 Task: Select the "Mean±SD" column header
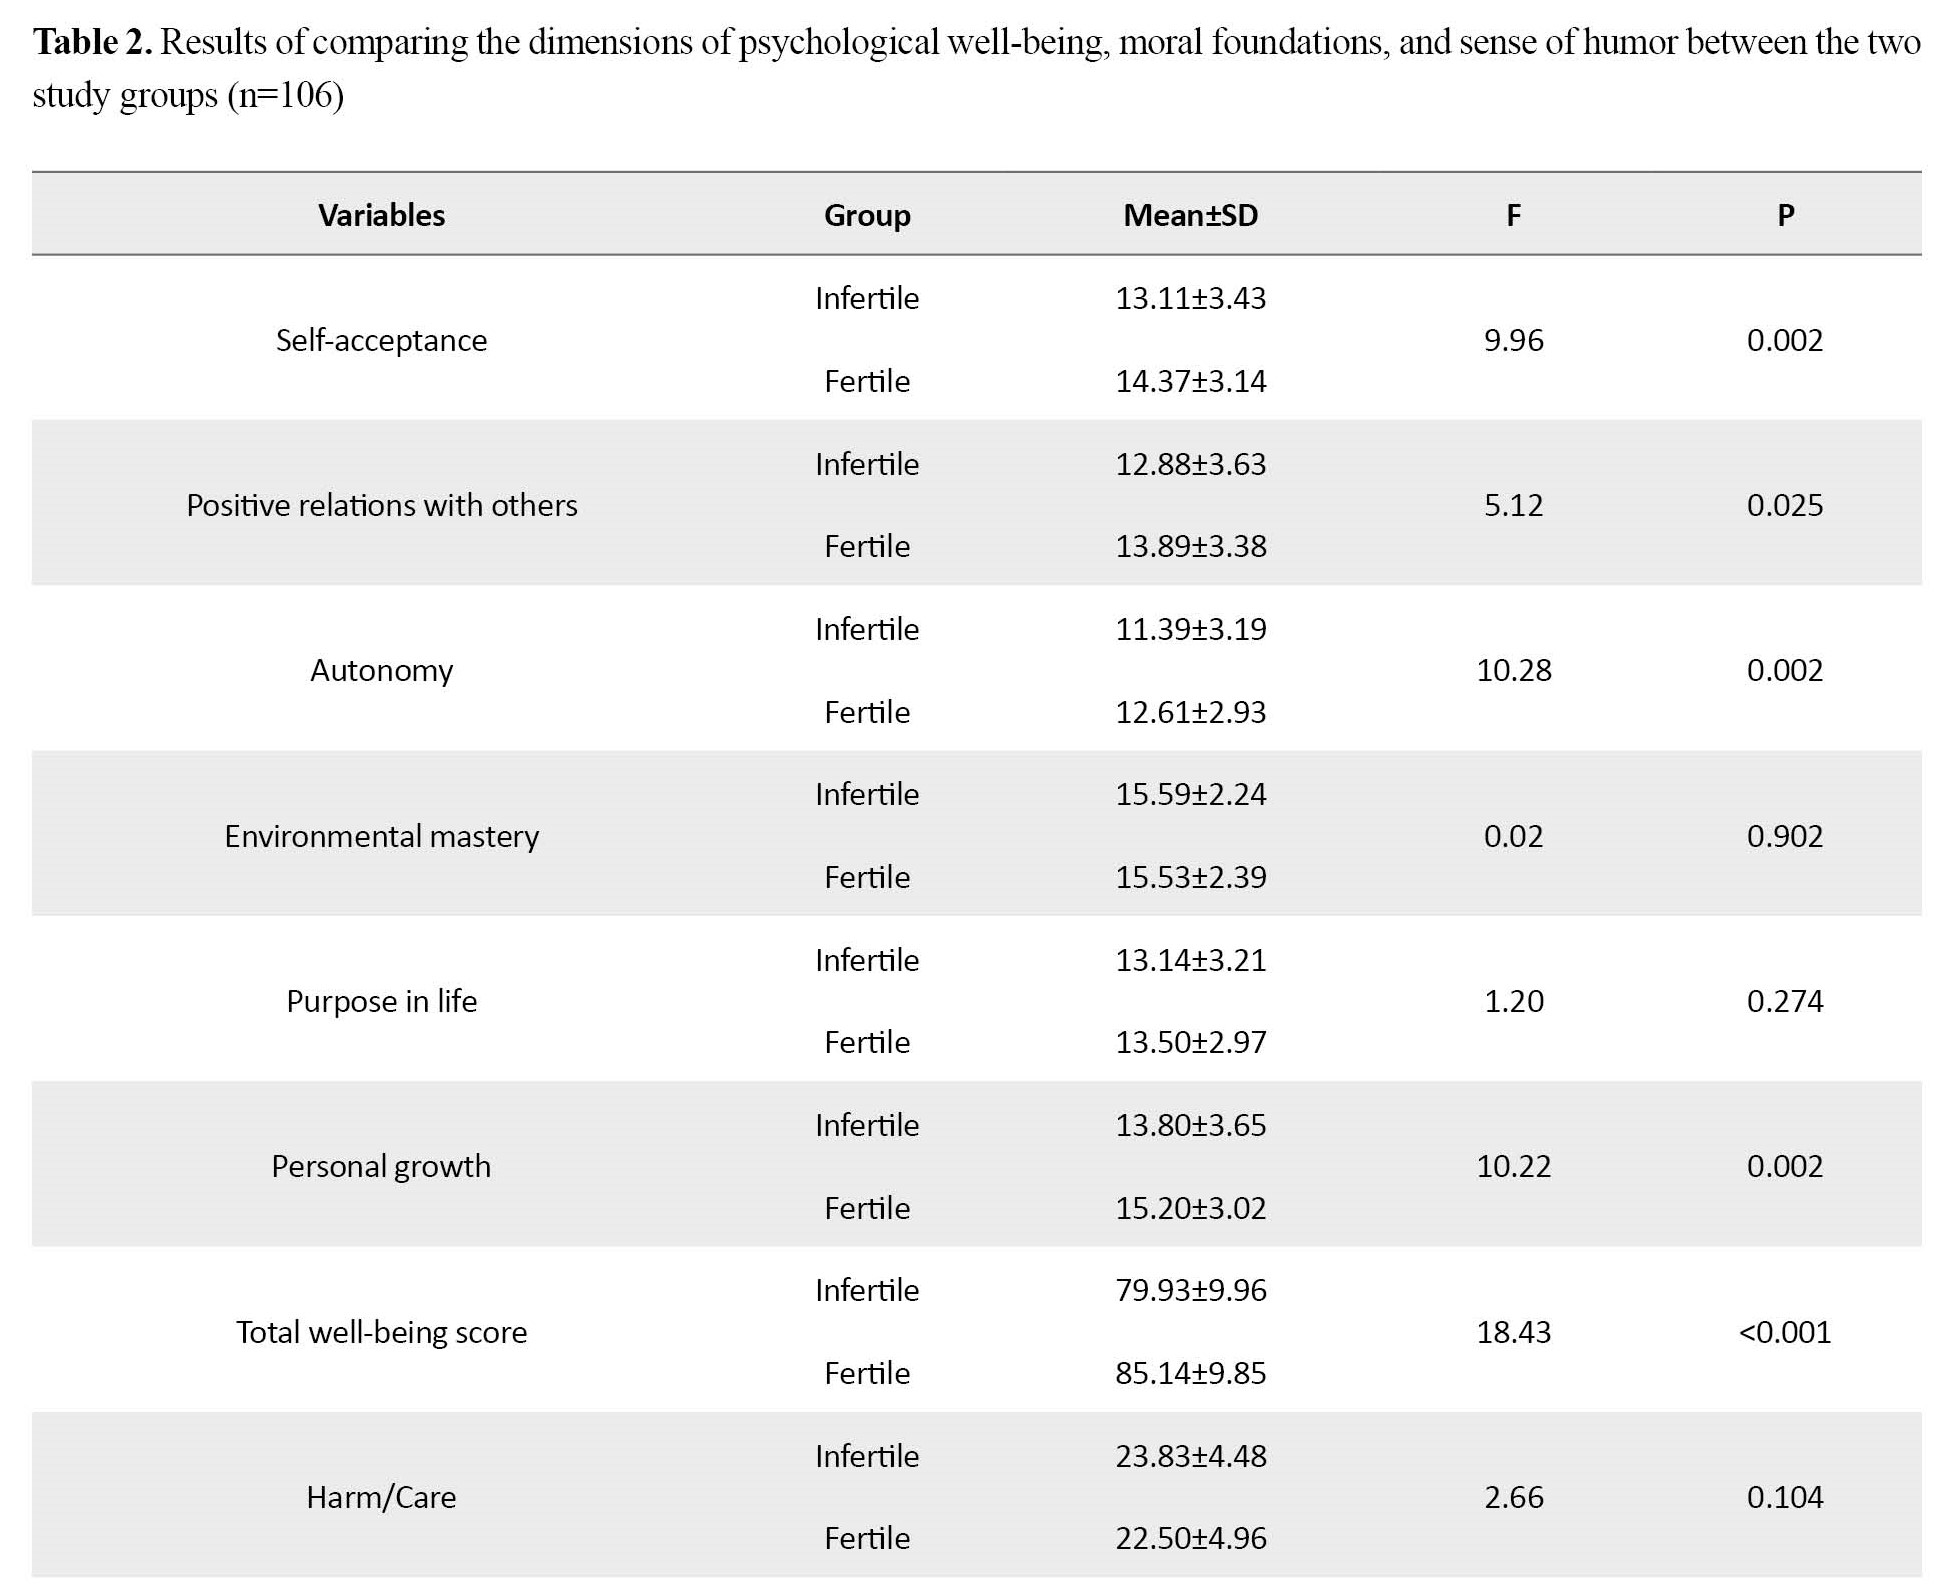[1190, 215]
